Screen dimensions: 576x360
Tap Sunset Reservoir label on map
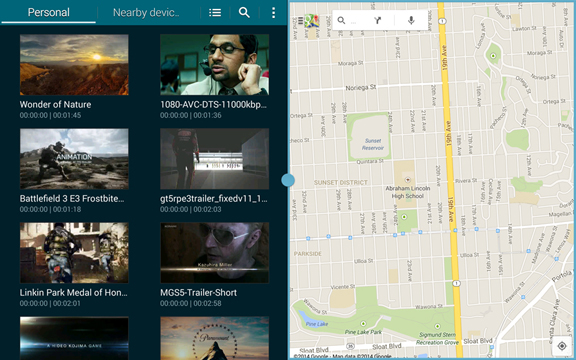[x=373, y=144]
